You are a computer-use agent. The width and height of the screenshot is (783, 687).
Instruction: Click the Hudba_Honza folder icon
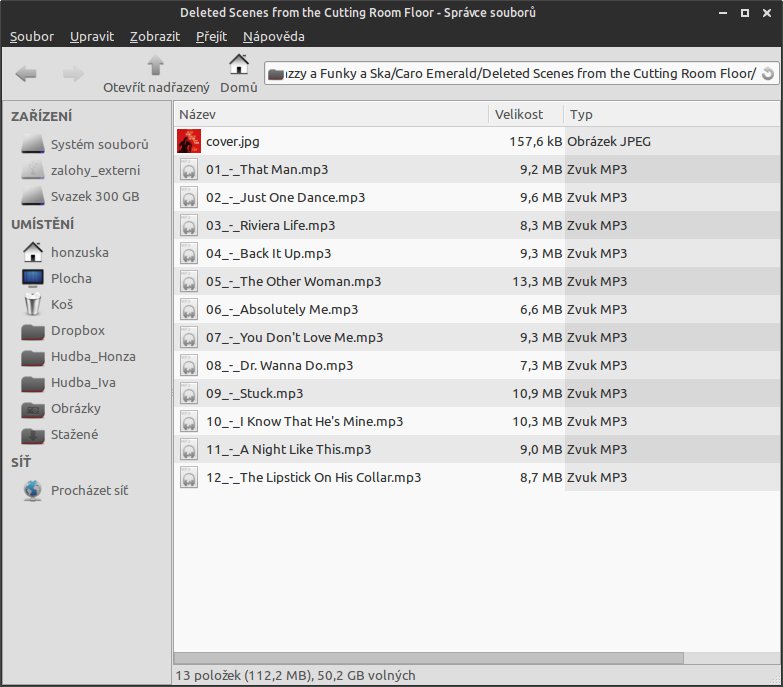[x=33, y=357]
